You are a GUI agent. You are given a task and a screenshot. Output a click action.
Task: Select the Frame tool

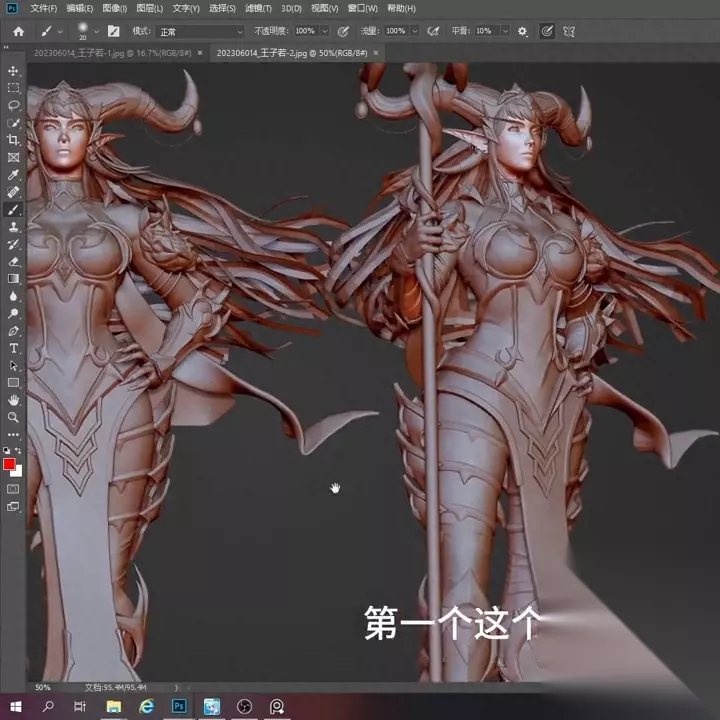(13, 158)
